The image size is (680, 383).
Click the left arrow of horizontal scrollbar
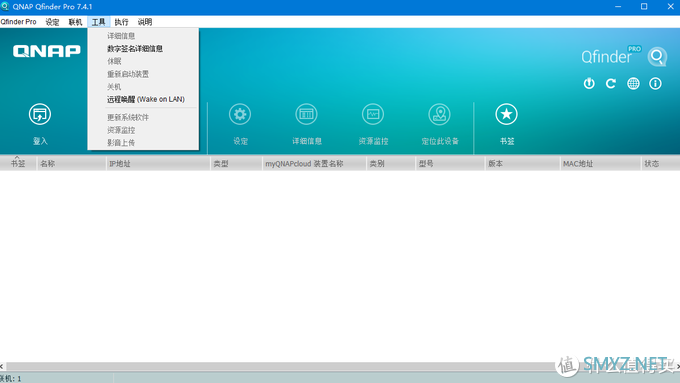(2, 367)
